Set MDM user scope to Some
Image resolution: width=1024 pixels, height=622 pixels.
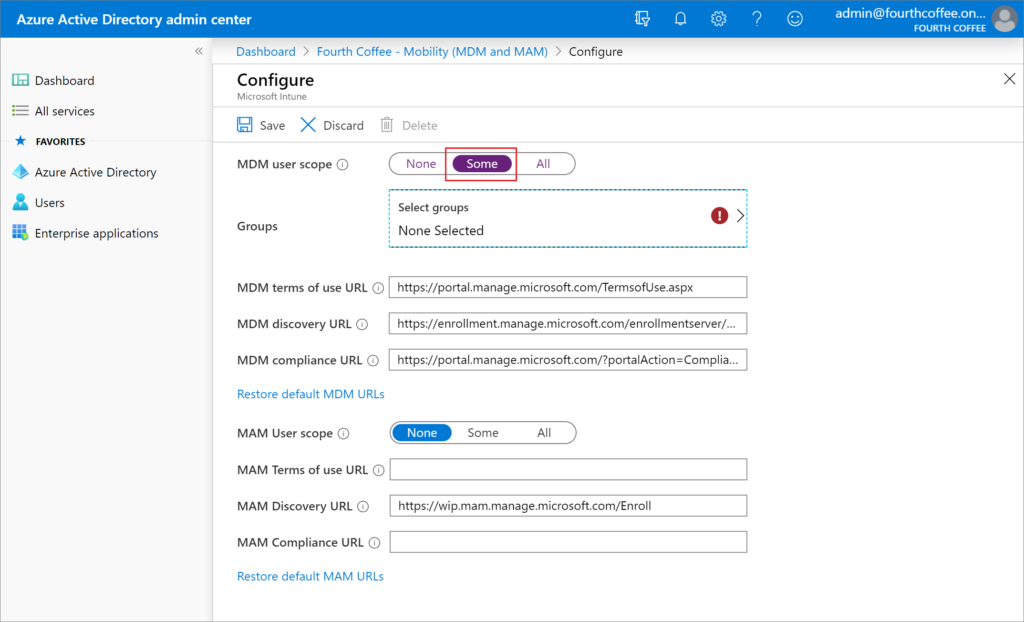(x=482, y=164)
